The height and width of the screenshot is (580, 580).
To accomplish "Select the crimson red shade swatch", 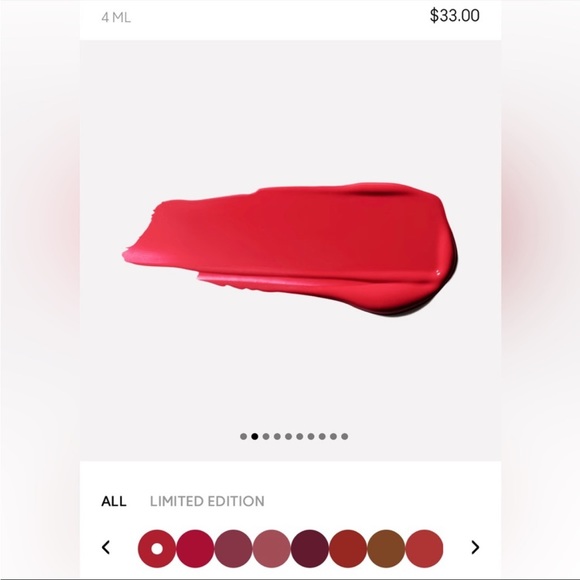I will pos(195,548).
